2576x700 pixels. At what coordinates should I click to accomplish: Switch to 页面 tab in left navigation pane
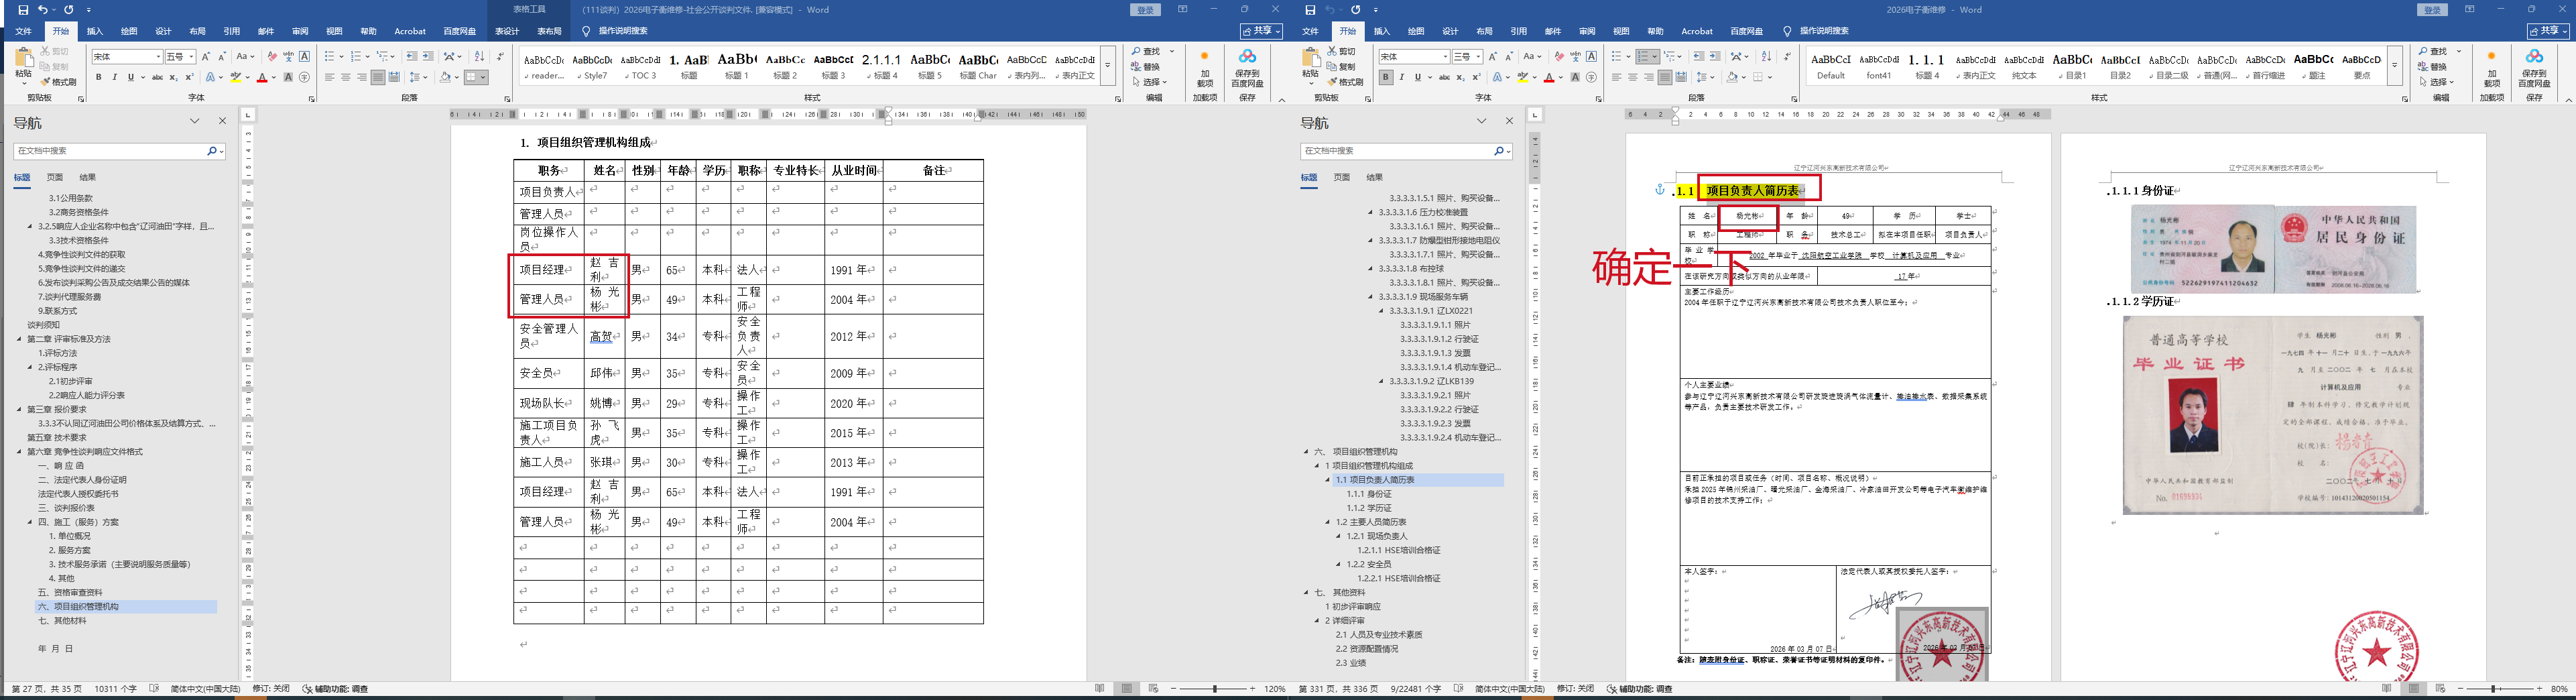pos(55,177)
